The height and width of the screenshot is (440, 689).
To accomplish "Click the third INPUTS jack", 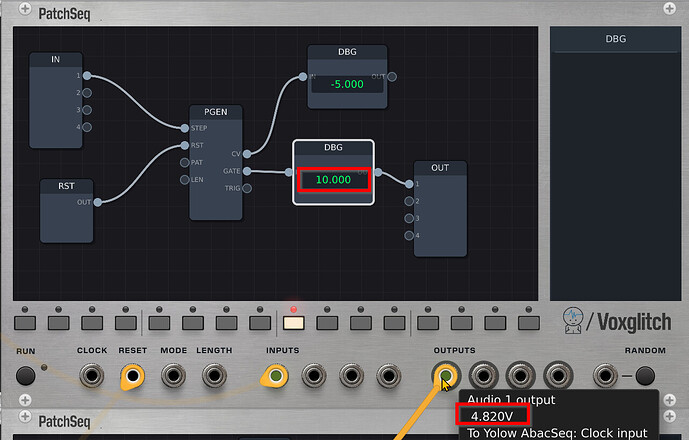I will tap(351, 376).
